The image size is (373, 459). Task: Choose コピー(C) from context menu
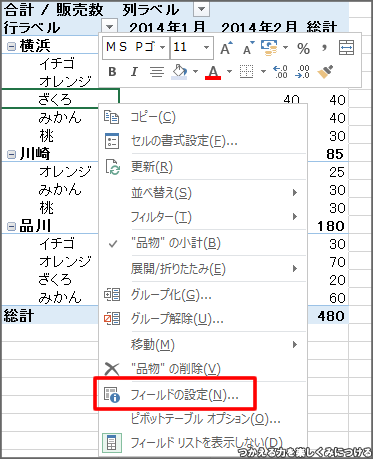[203, 117]
